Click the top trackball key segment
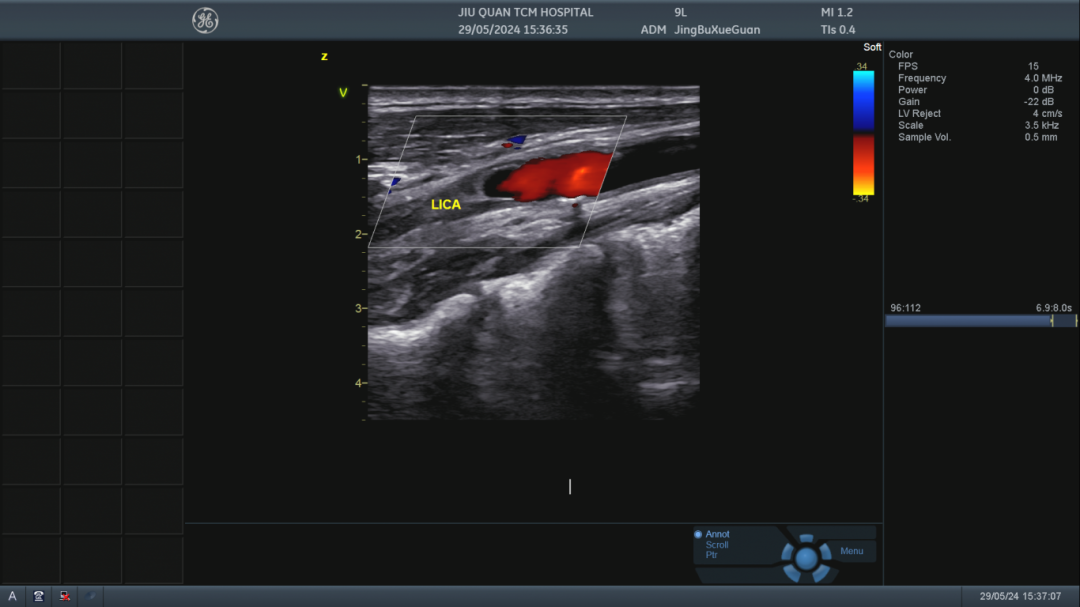The height and width of the screenshot is (607, 1080). tap(807, 539)
